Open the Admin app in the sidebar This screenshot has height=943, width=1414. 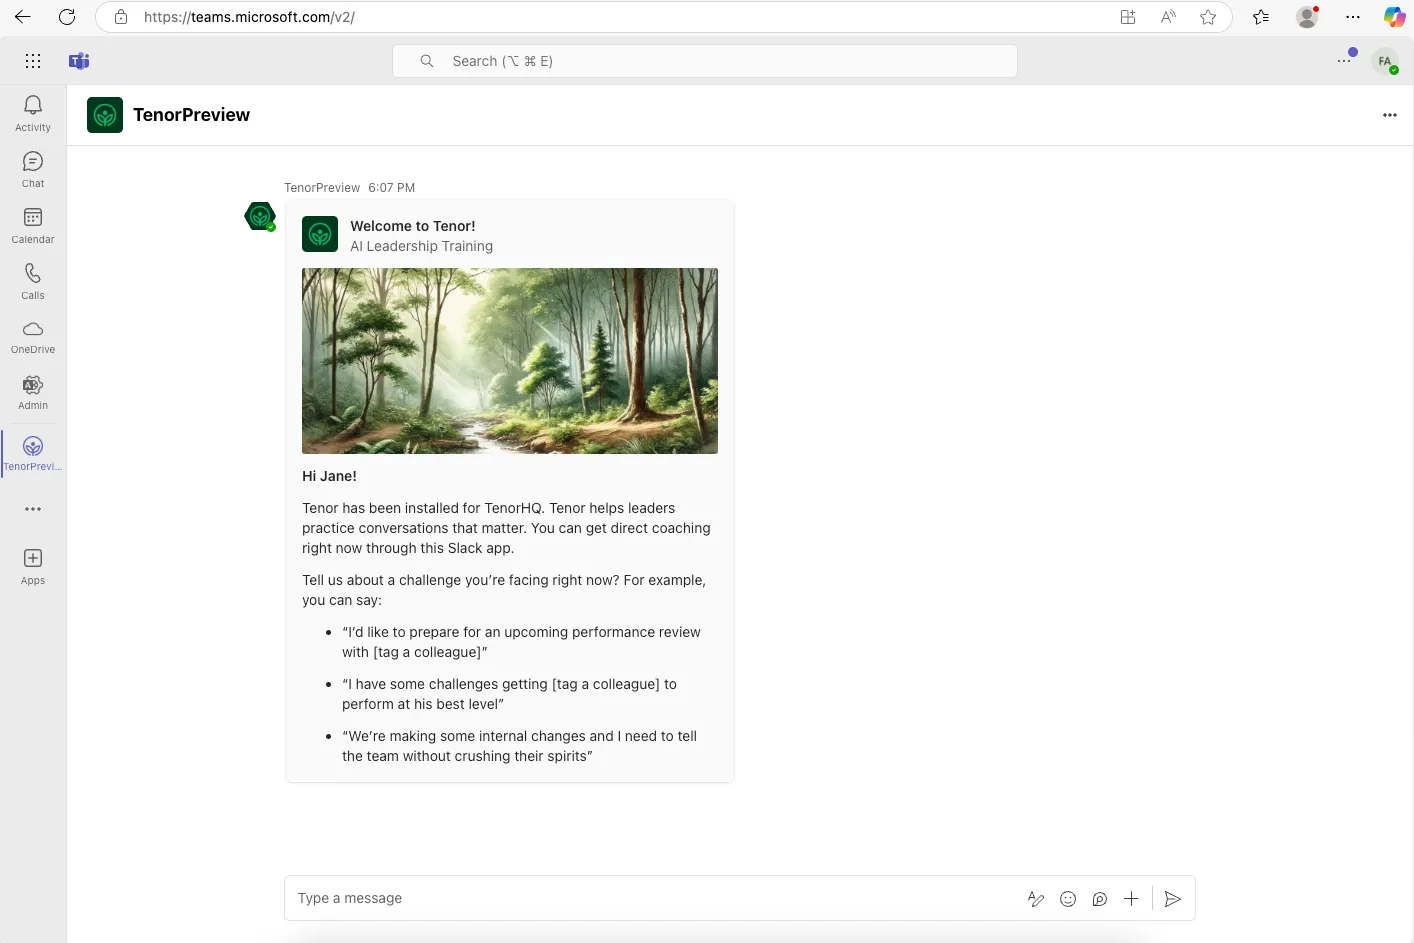33,393
